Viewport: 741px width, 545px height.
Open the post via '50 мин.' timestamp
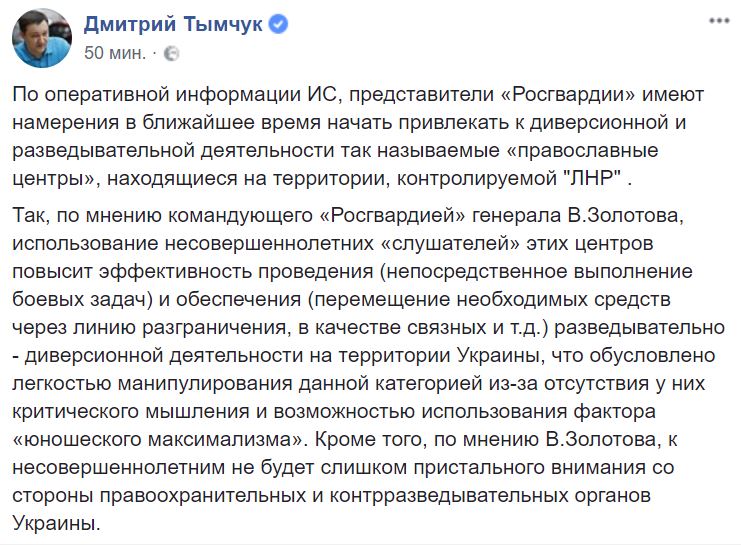pos(115,53)
